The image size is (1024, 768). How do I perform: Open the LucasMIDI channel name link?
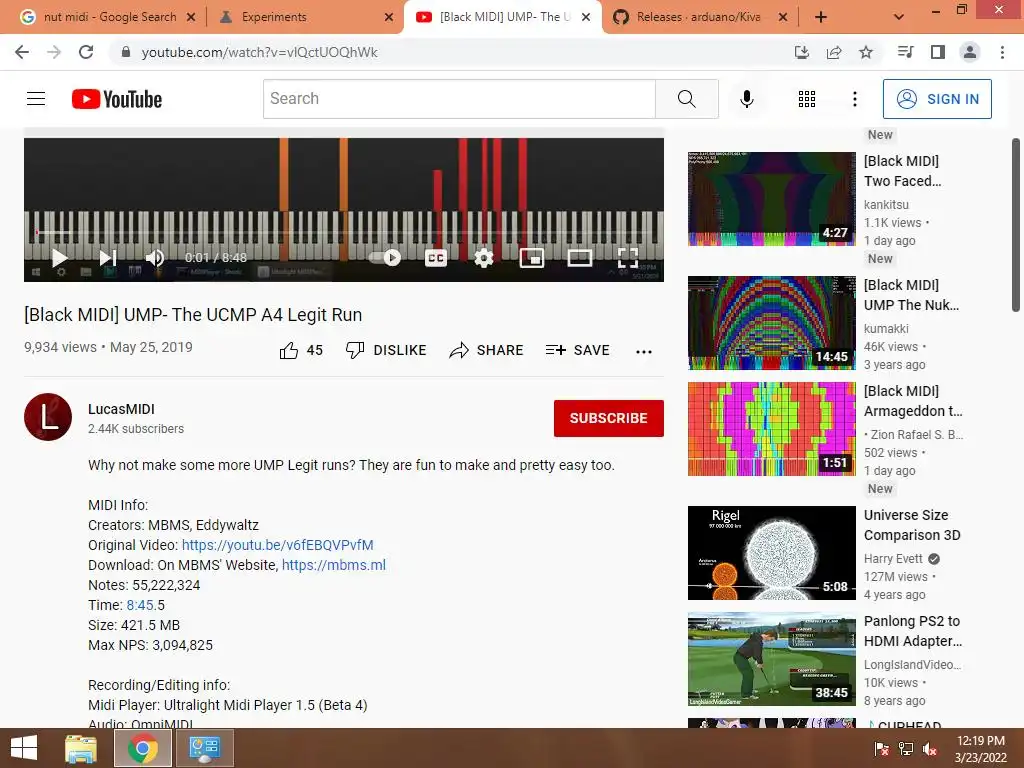click(x=121, y=409)
